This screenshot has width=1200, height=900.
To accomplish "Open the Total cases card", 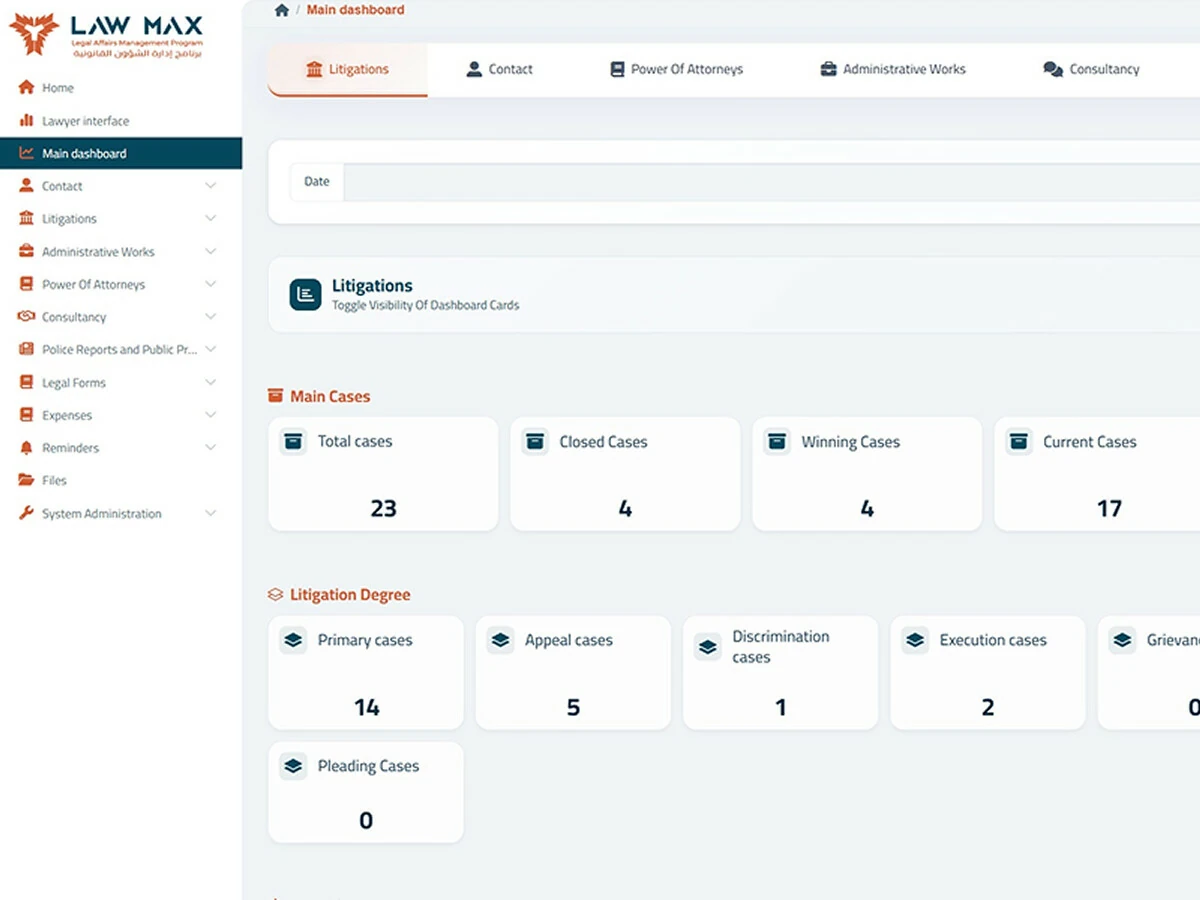I will (383, 474).
